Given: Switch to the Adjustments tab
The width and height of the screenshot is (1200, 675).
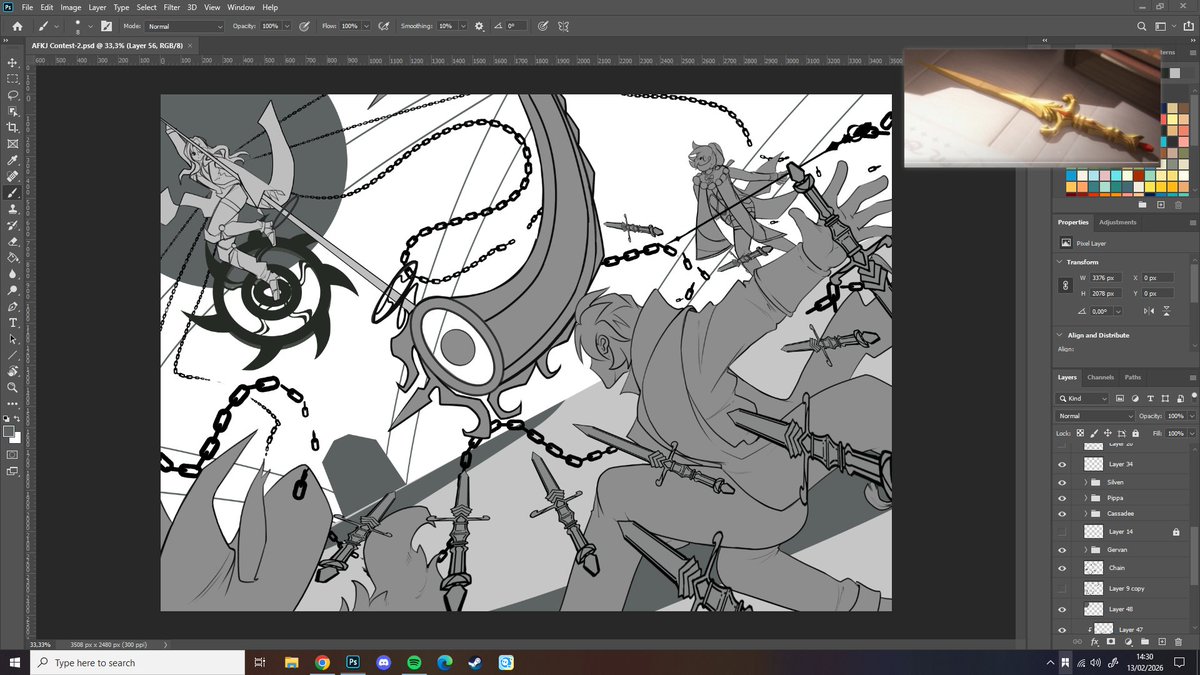Looking at the screenshot, I should click(1117, 222).
